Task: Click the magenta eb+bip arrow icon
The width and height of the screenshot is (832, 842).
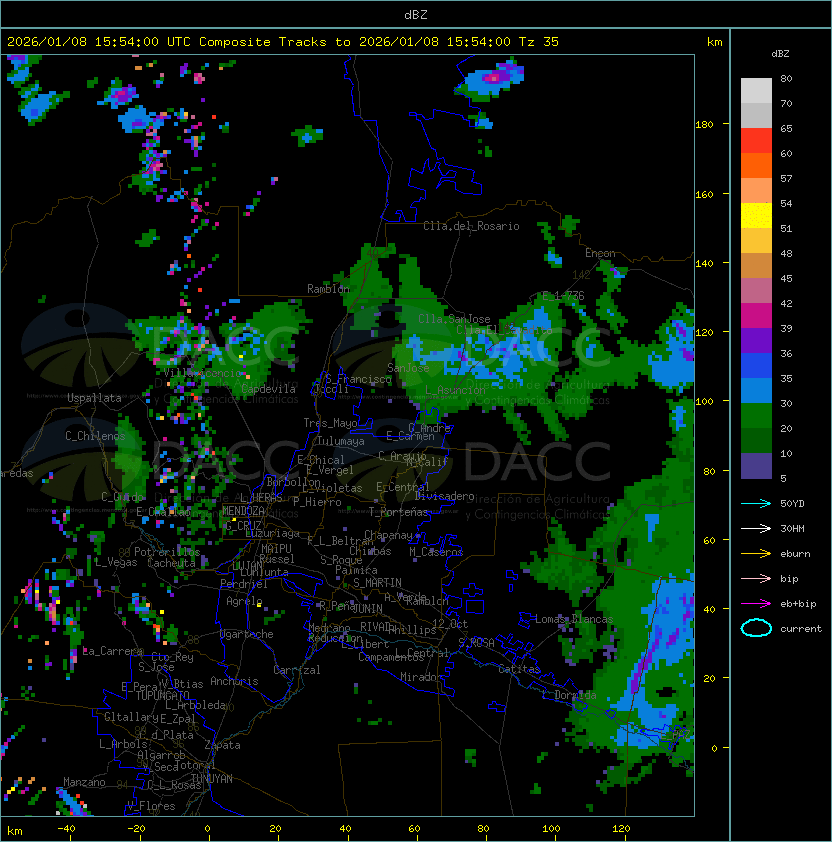Action: click(756, 603)
